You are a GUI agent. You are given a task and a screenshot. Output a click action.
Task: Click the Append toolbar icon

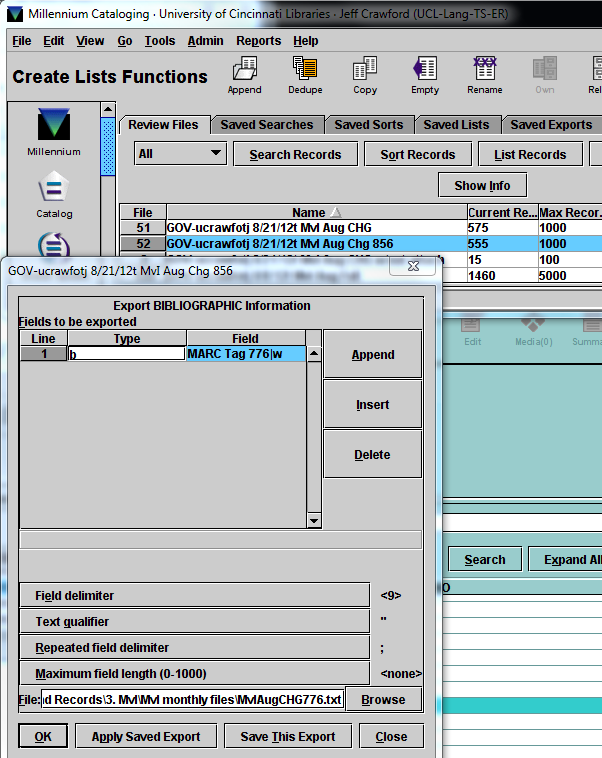tap(244, 75)
